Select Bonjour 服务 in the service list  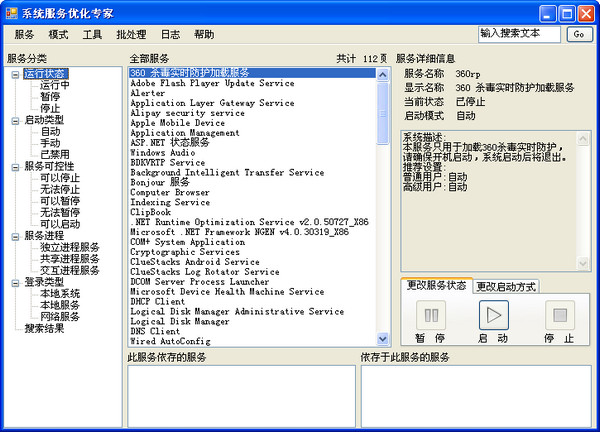tap(160, 182)
